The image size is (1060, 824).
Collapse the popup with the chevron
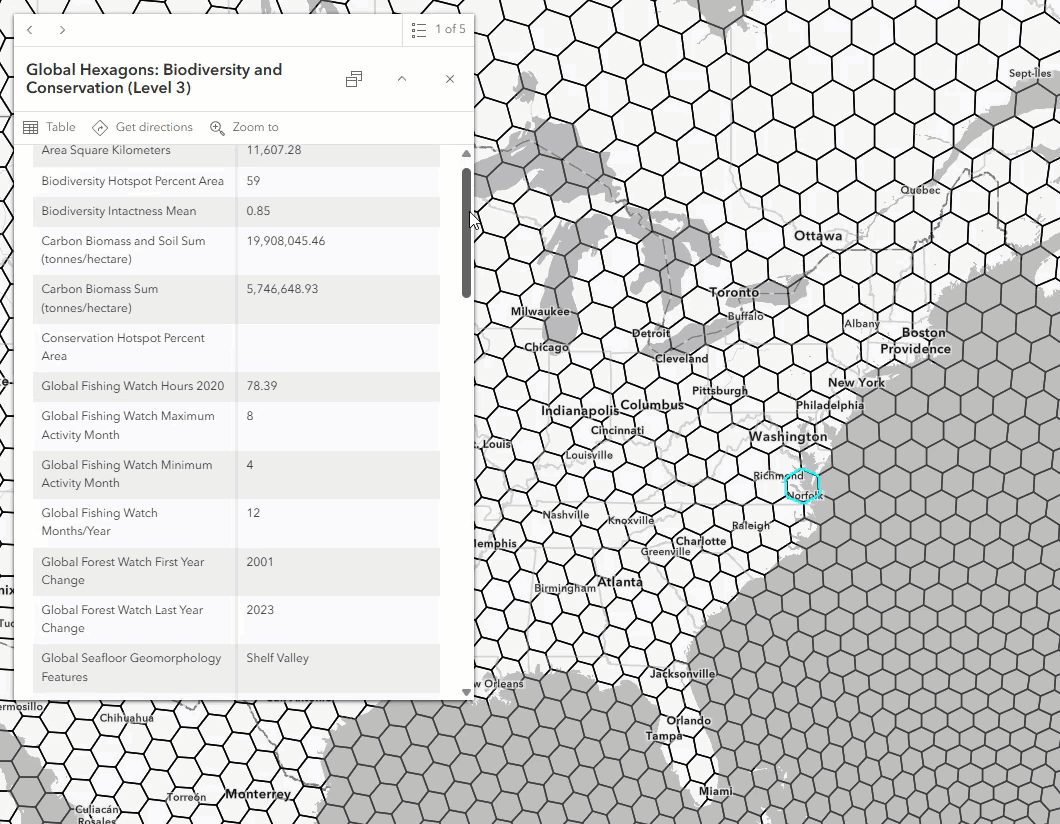(401, 79)
